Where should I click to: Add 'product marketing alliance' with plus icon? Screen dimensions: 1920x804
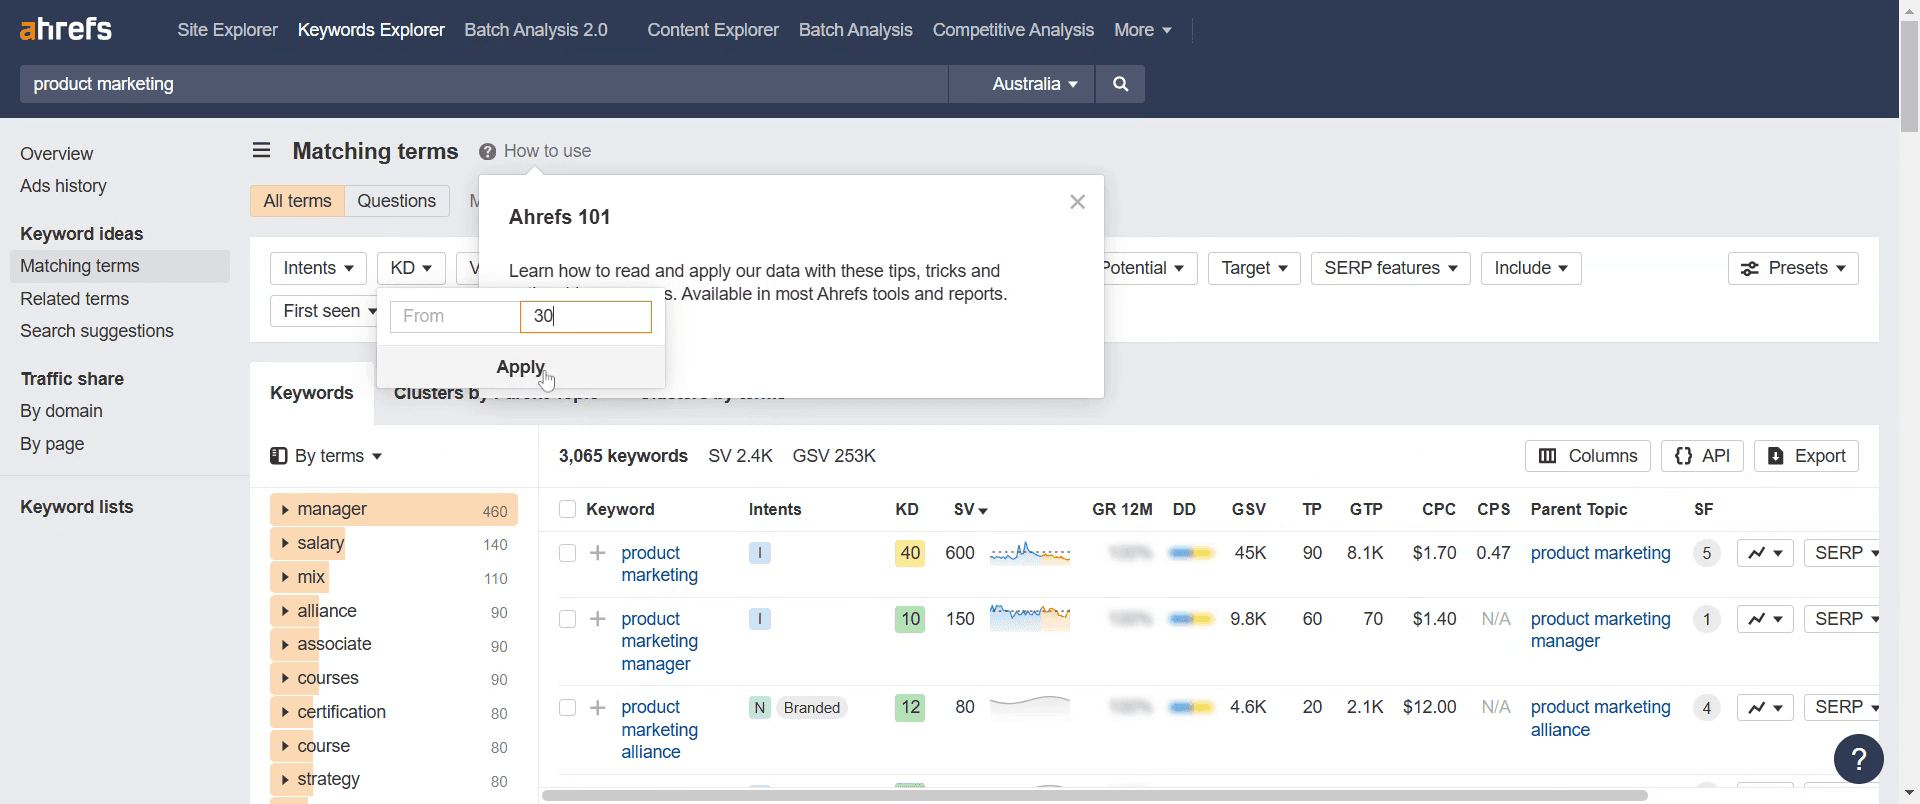(598, 707)
